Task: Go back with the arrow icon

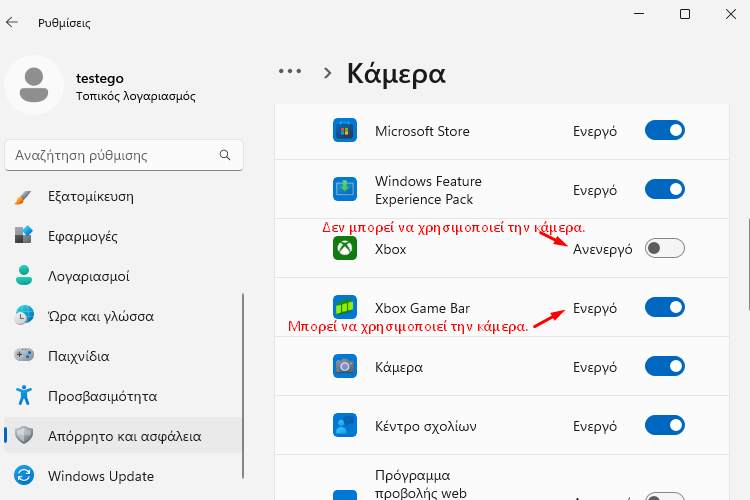Action: (12, 22)
